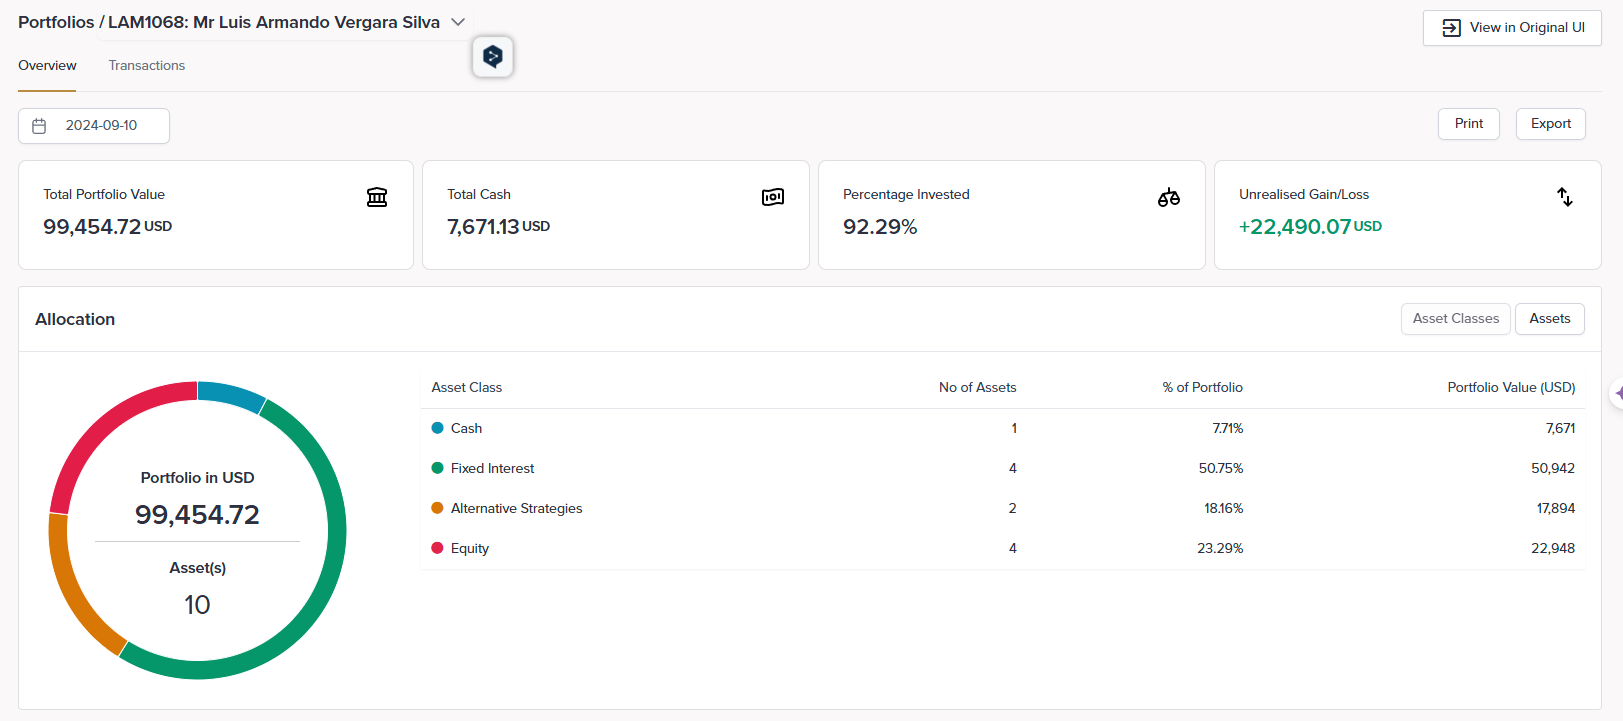Screen dimensions: 1623x721
Task: Switch allocation view to Asset Classes
Action: 1455,319
